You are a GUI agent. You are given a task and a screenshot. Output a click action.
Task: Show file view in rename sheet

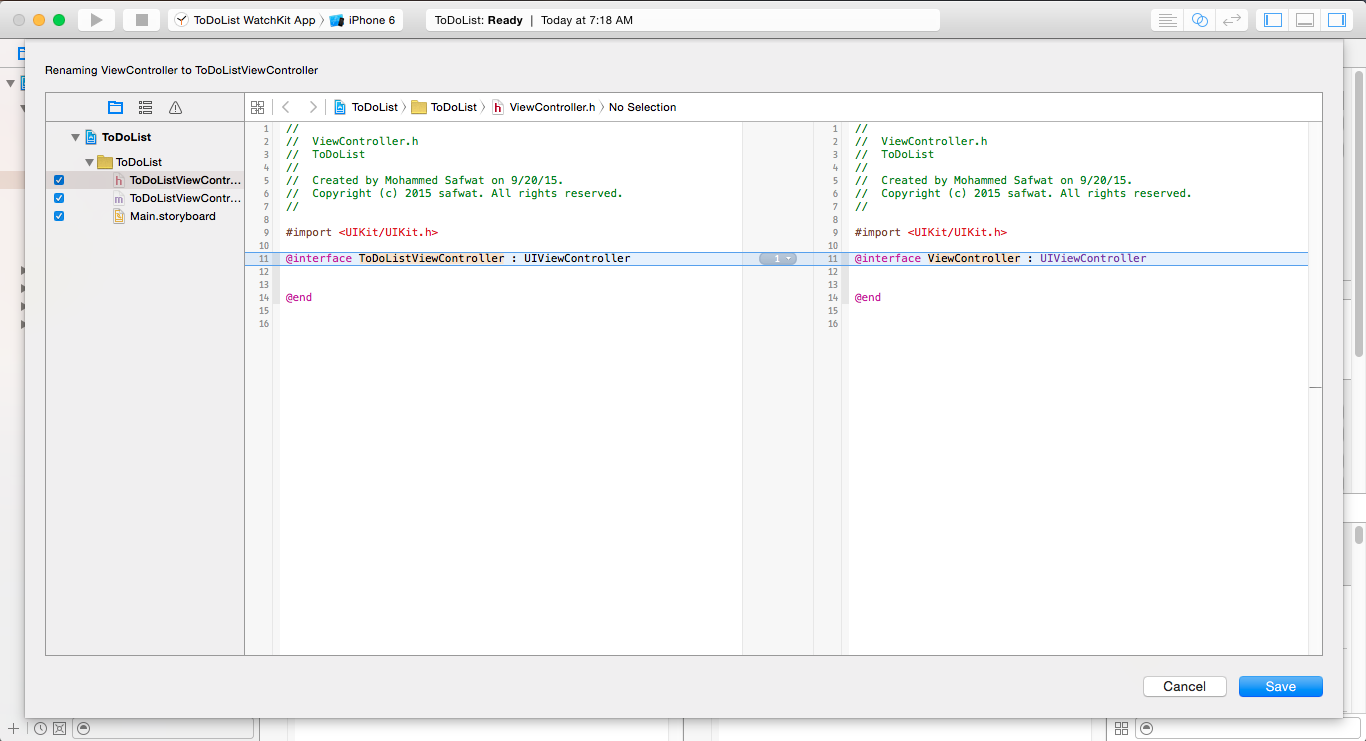click(116, 107)
